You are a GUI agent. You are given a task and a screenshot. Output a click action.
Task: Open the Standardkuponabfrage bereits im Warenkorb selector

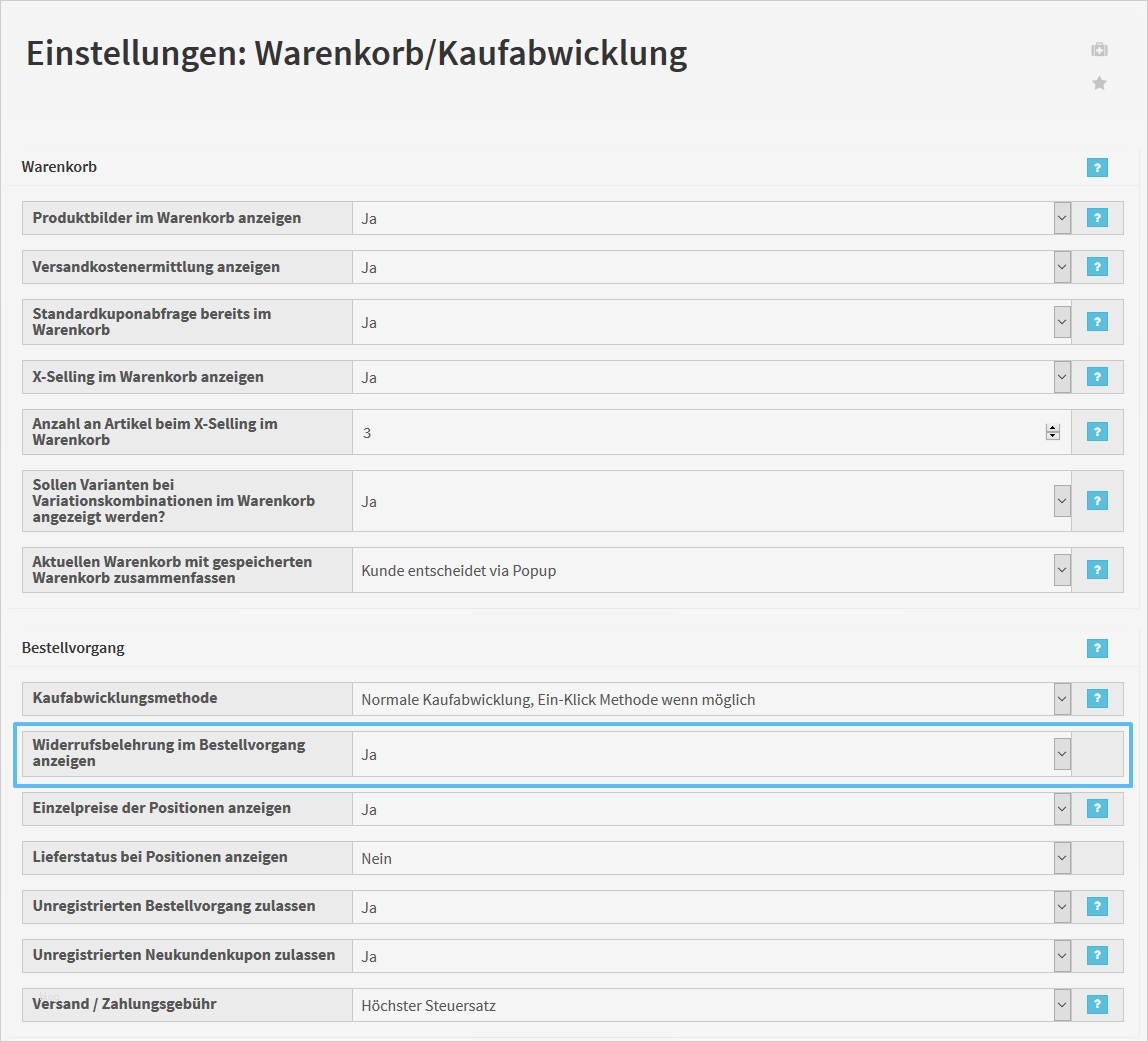pyautogui.click(x=1060, y=321)
